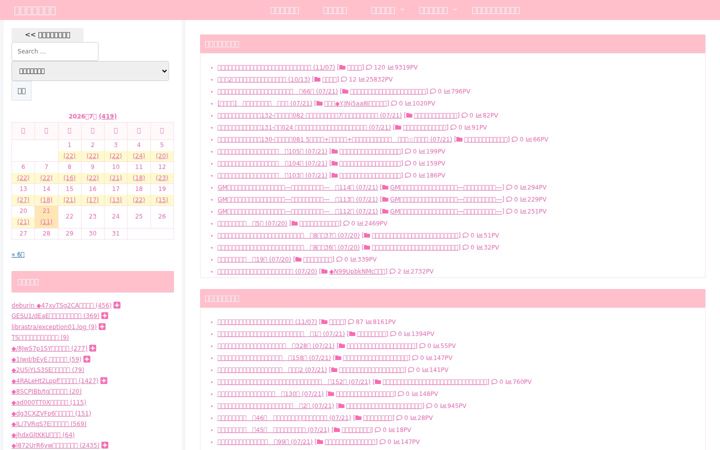
Task: Click the chart icon next to 9319PV
Action: pos(390,68)
